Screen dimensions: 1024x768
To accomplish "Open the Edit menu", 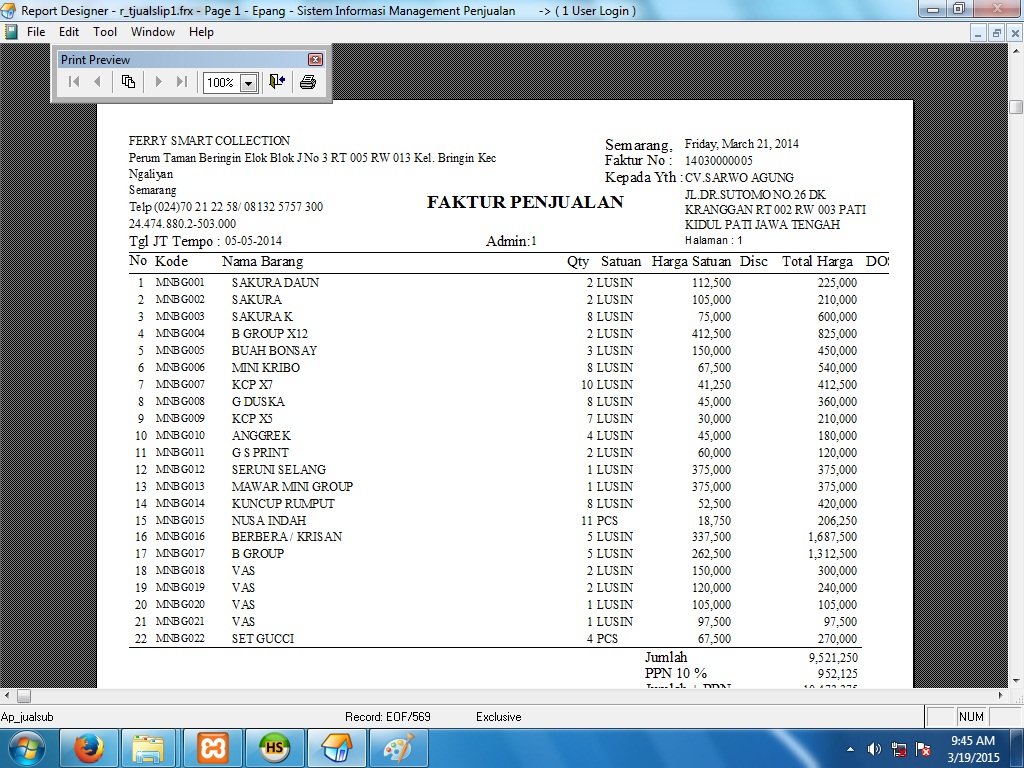I will [69, 32].
